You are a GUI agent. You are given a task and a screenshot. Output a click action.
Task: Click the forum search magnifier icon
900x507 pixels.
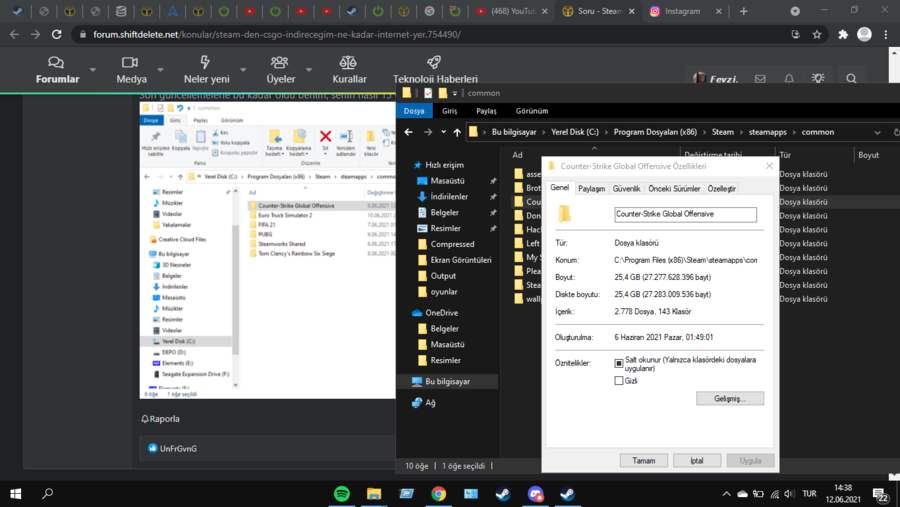(851, 79)
